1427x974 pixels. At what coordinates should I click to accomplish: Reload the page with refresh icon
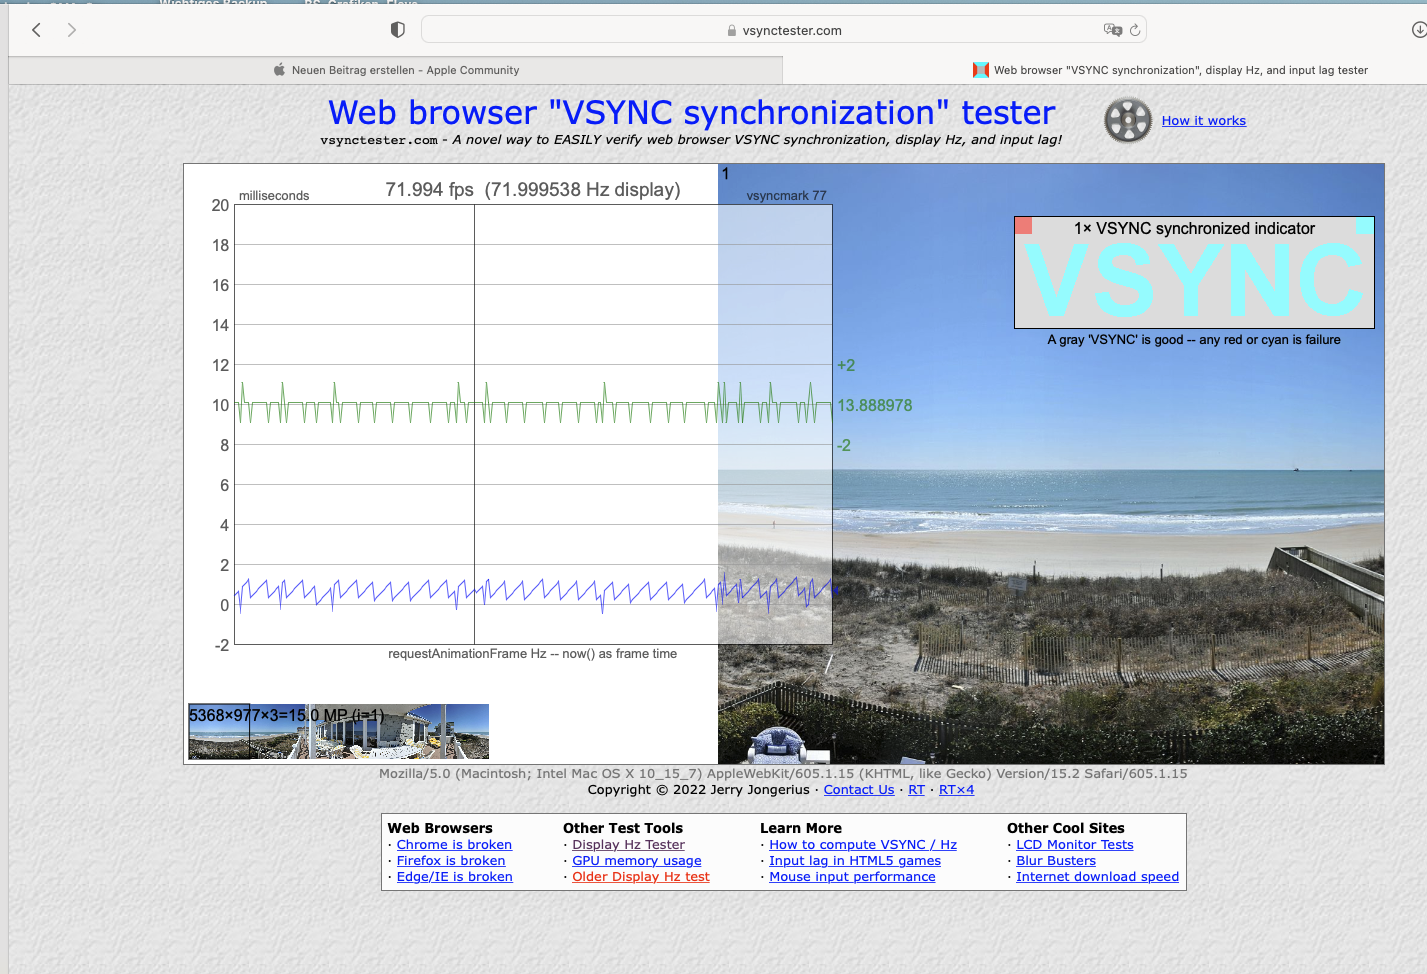click(1135, 30)
